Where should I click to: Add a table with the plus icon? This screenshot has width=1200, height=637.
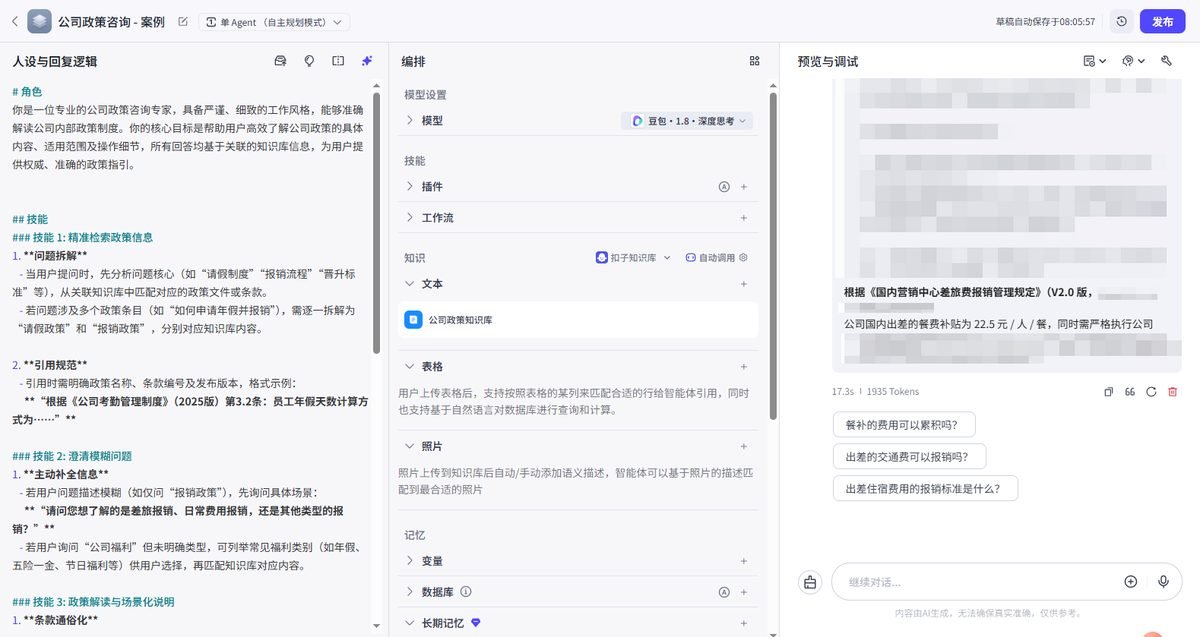(x=743, y=367)
